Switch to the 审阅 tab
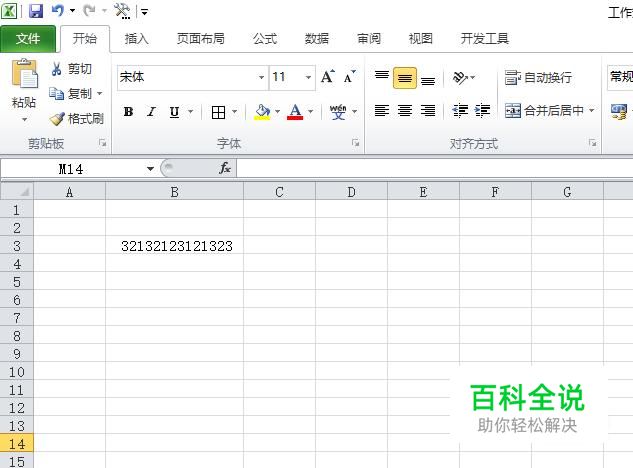Viewport: 633px width, 468px height. pyautogui.click(x=369, y=39)
